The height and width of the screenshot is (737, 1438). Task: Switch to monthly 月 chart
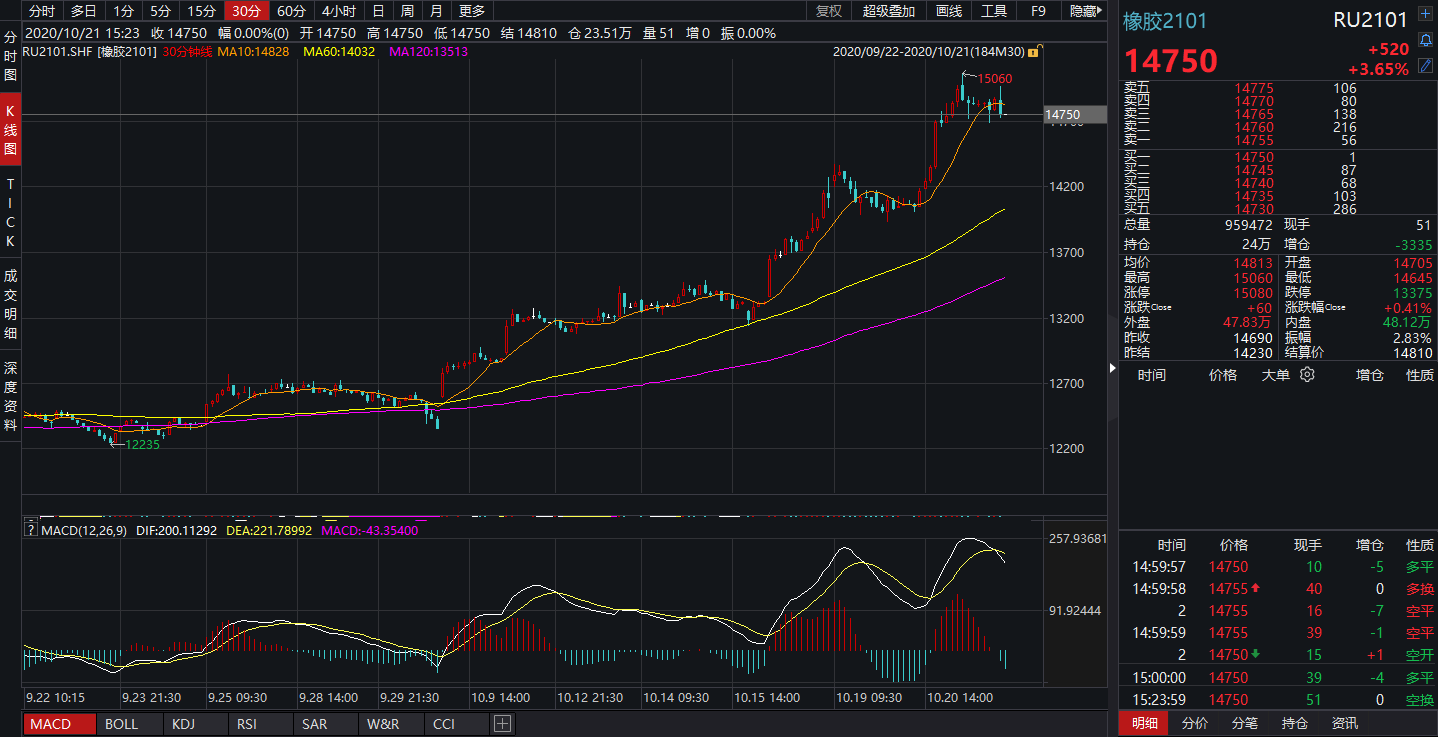click(x=437, y=11)
